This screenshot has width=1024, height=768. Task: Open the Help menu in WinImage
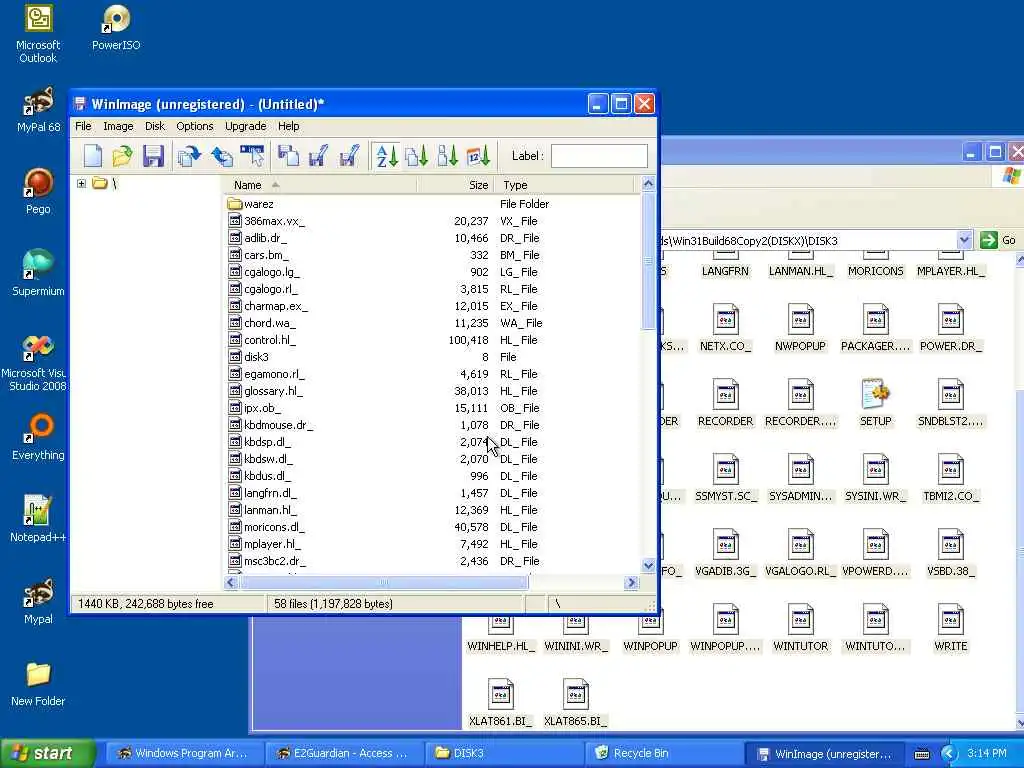[289, 126]
